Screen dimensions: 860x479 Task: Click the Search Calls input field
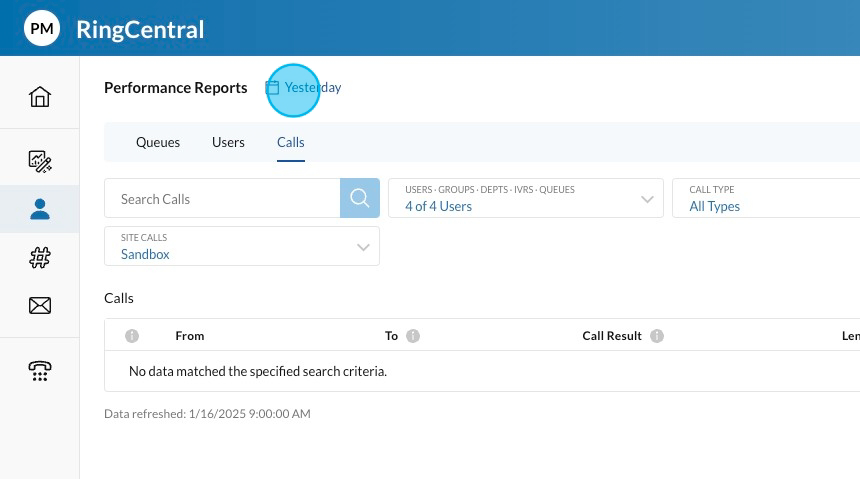[x=222, y=199]
